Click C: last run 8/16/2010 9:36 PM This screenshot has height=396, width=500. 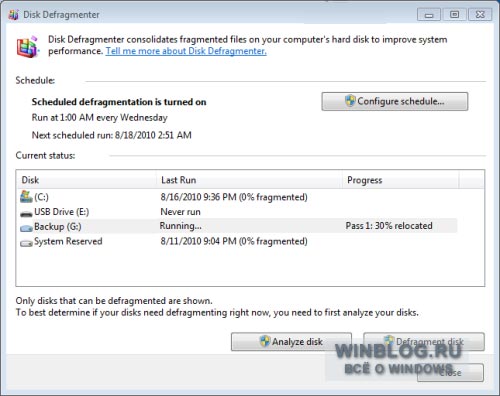234,197
